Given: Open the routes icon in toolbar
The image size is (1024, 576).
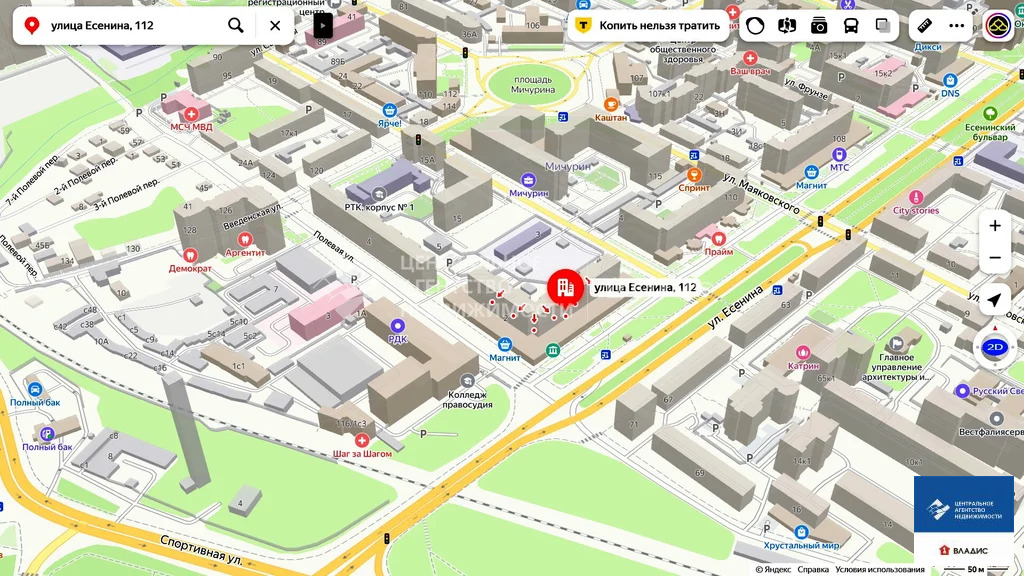Looking at the screenshot, I should 787,25.
